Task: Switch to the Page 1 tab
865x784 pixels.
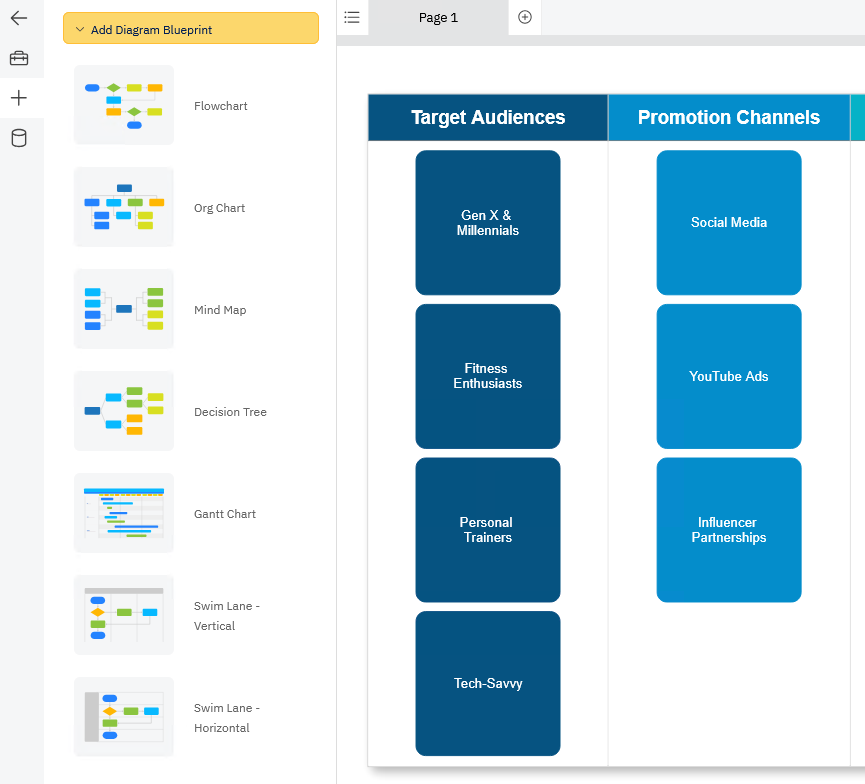Action: [x=438, y=17]
